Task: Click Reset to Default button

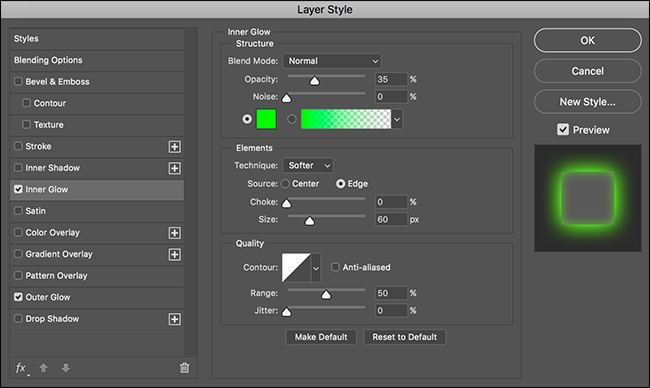Action: pos(405,337)
